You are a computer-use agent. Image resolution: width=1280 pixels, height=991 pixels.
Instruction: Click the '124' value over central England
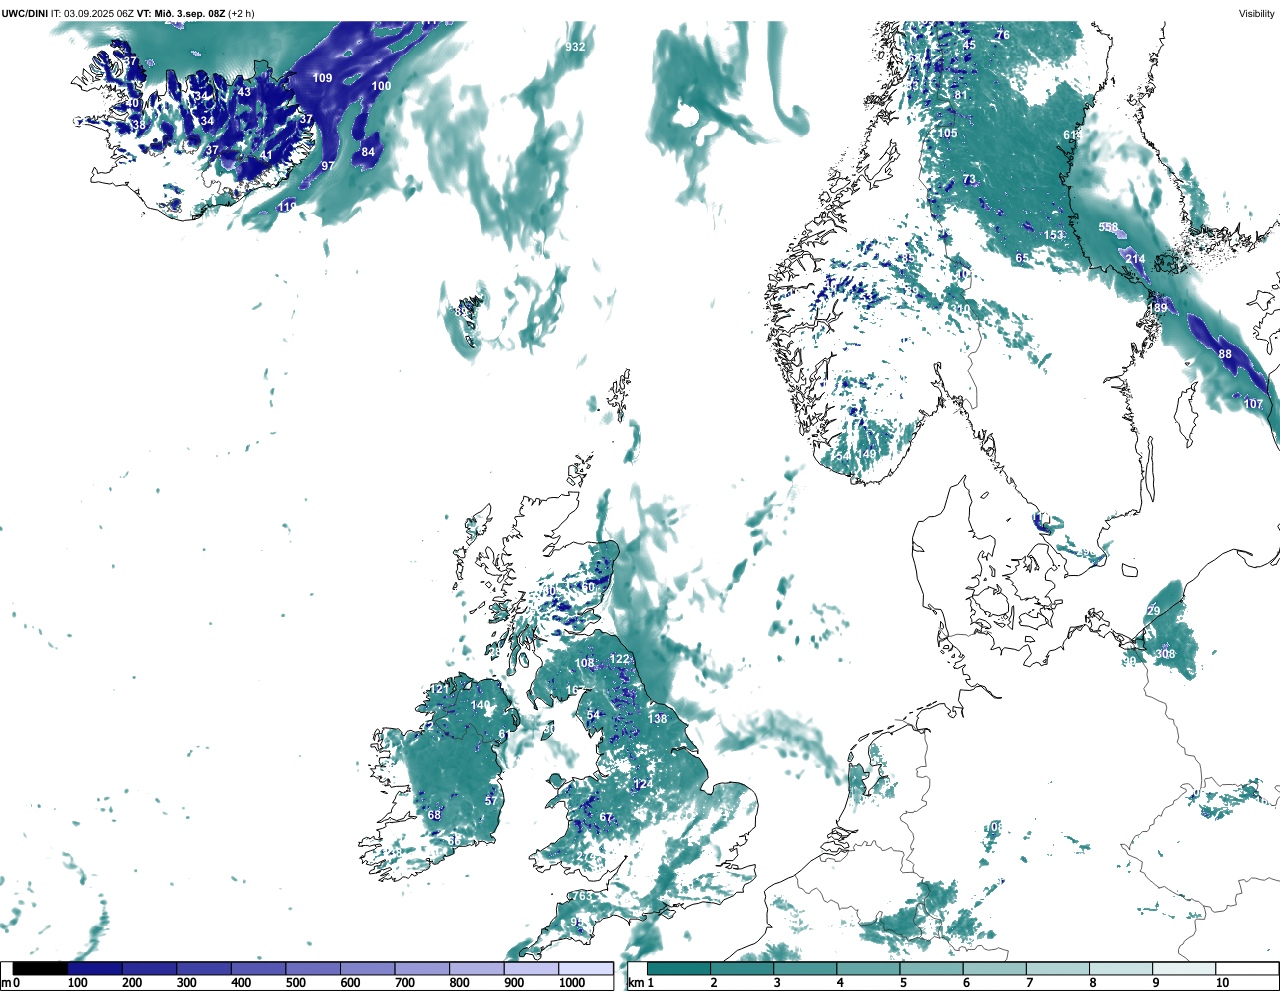pos(643,784)
